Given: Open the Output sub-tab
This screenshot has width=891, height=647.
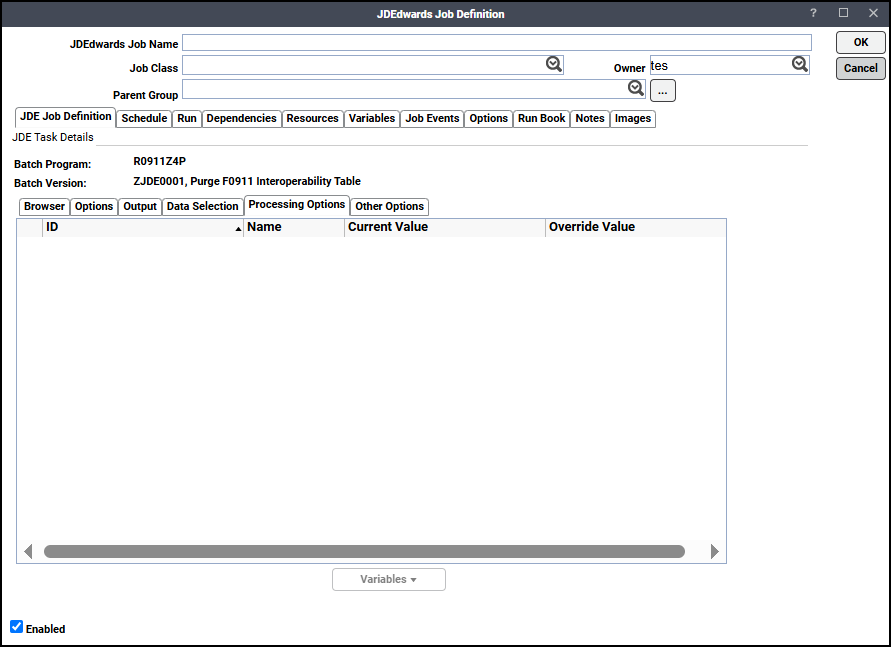Looking at the screenshot, I should pyautogui.click(x=140, y=206).
